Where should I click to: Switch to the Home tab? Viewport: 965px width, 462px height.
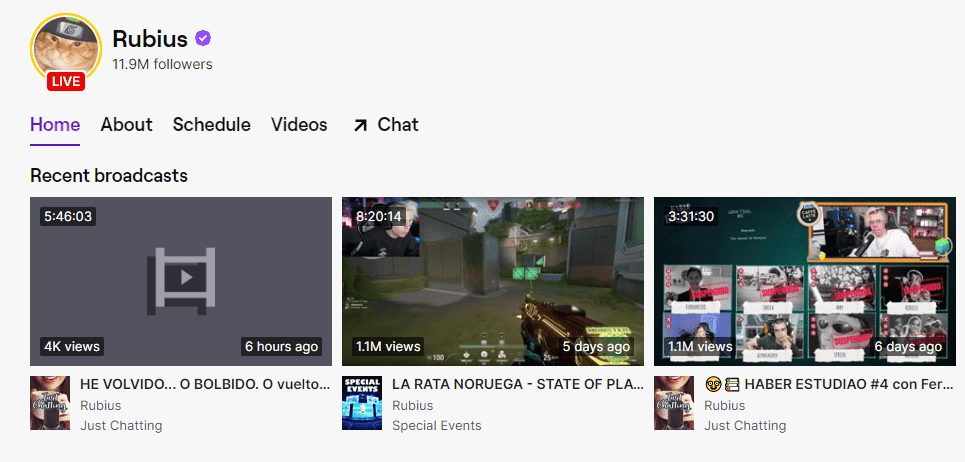pyautogui.click(x=55, y=125)
